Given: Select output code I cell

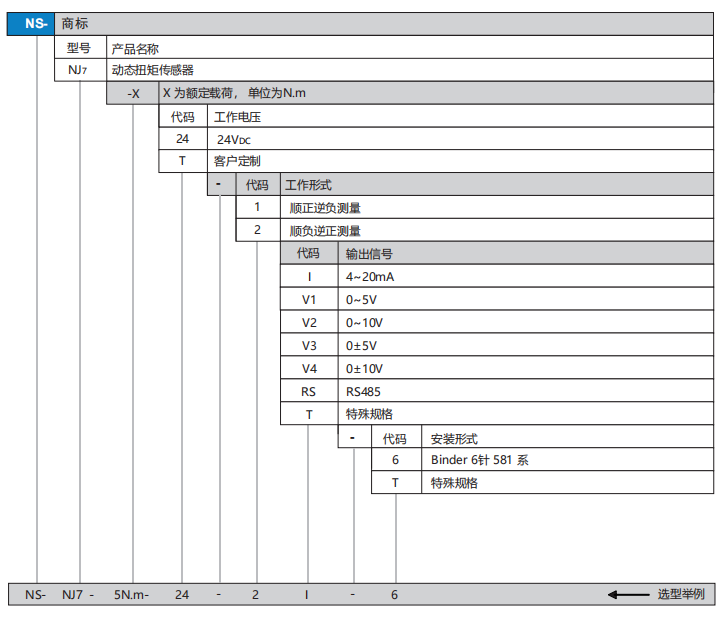Looking at the screenshot, I should 309,276.
